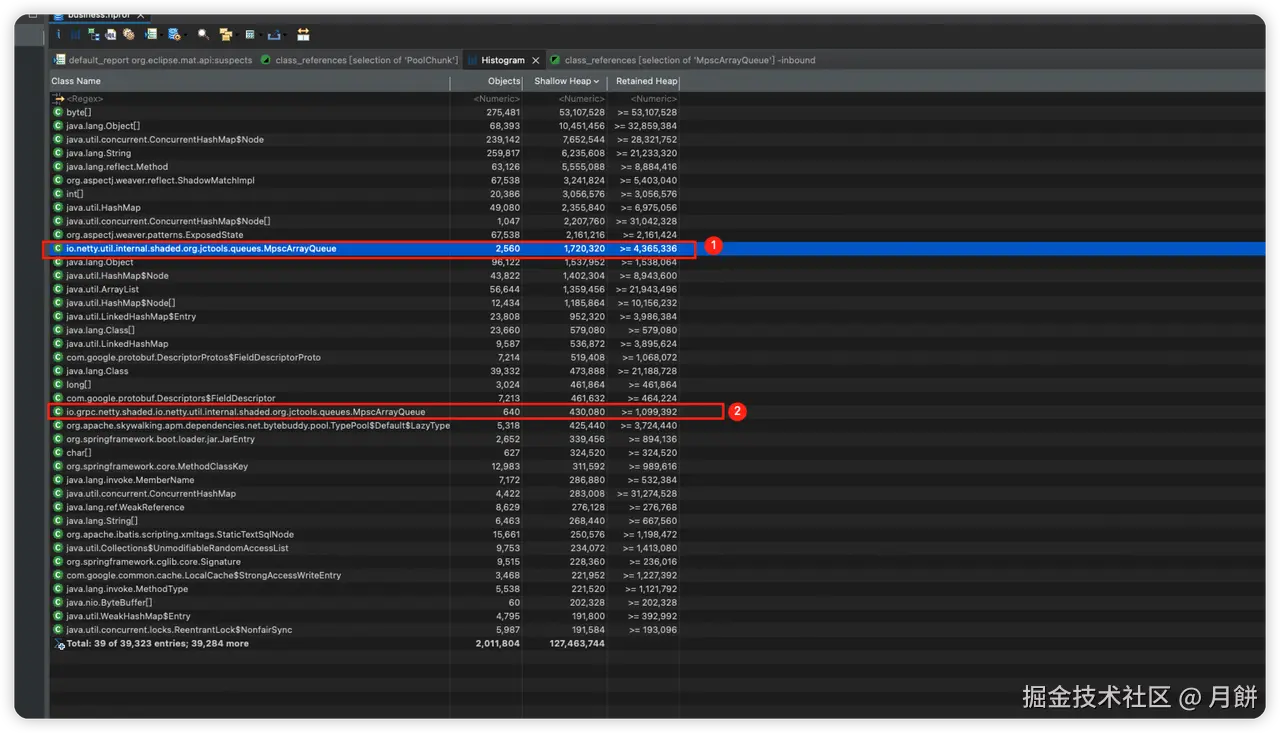The height and width of the screenshot is (733, 1280).
Task: Select java.util.concurrent.ConcurrentHashMap$Node class name
Action: pos(165,140)
